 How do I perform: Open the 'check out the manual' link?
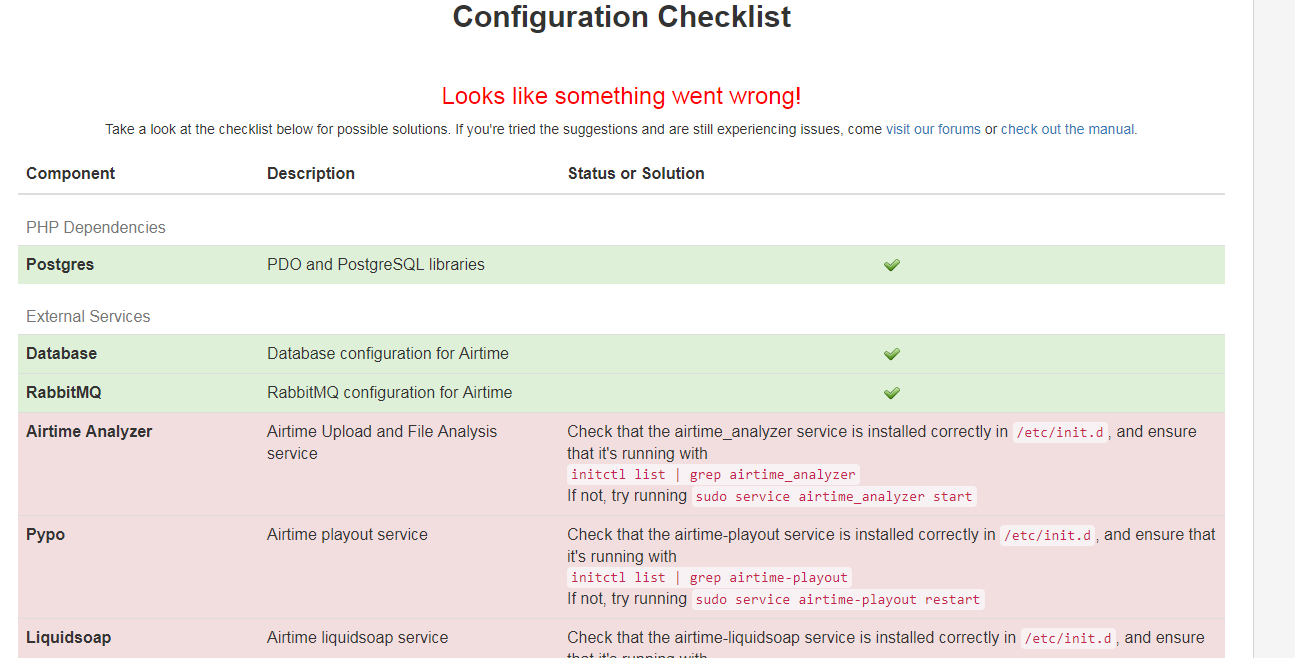pyautogui.click(x=1068, y=129)
